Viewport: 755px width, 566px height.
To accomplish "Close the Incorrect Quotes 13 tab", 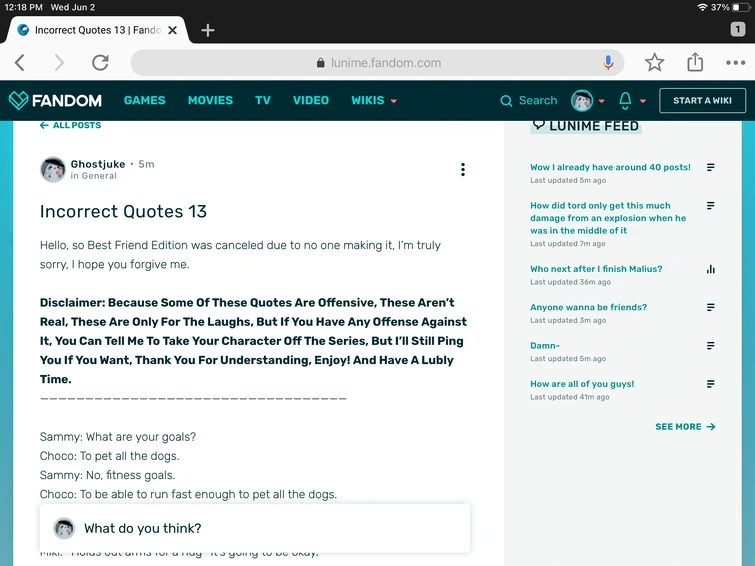I will pyautogui.click(x=172, y=30).
